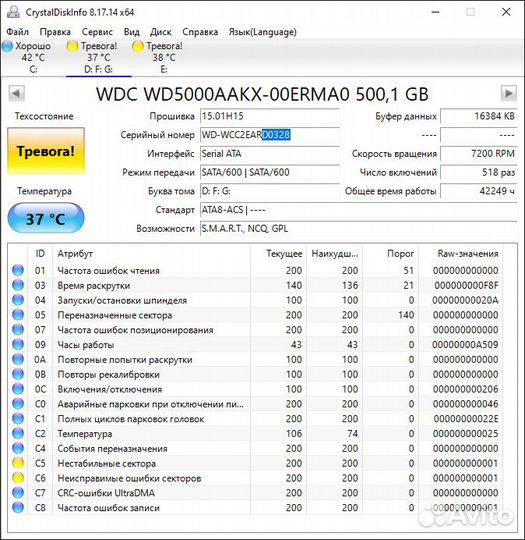Open the Файл menu

[x=18, y=32]
